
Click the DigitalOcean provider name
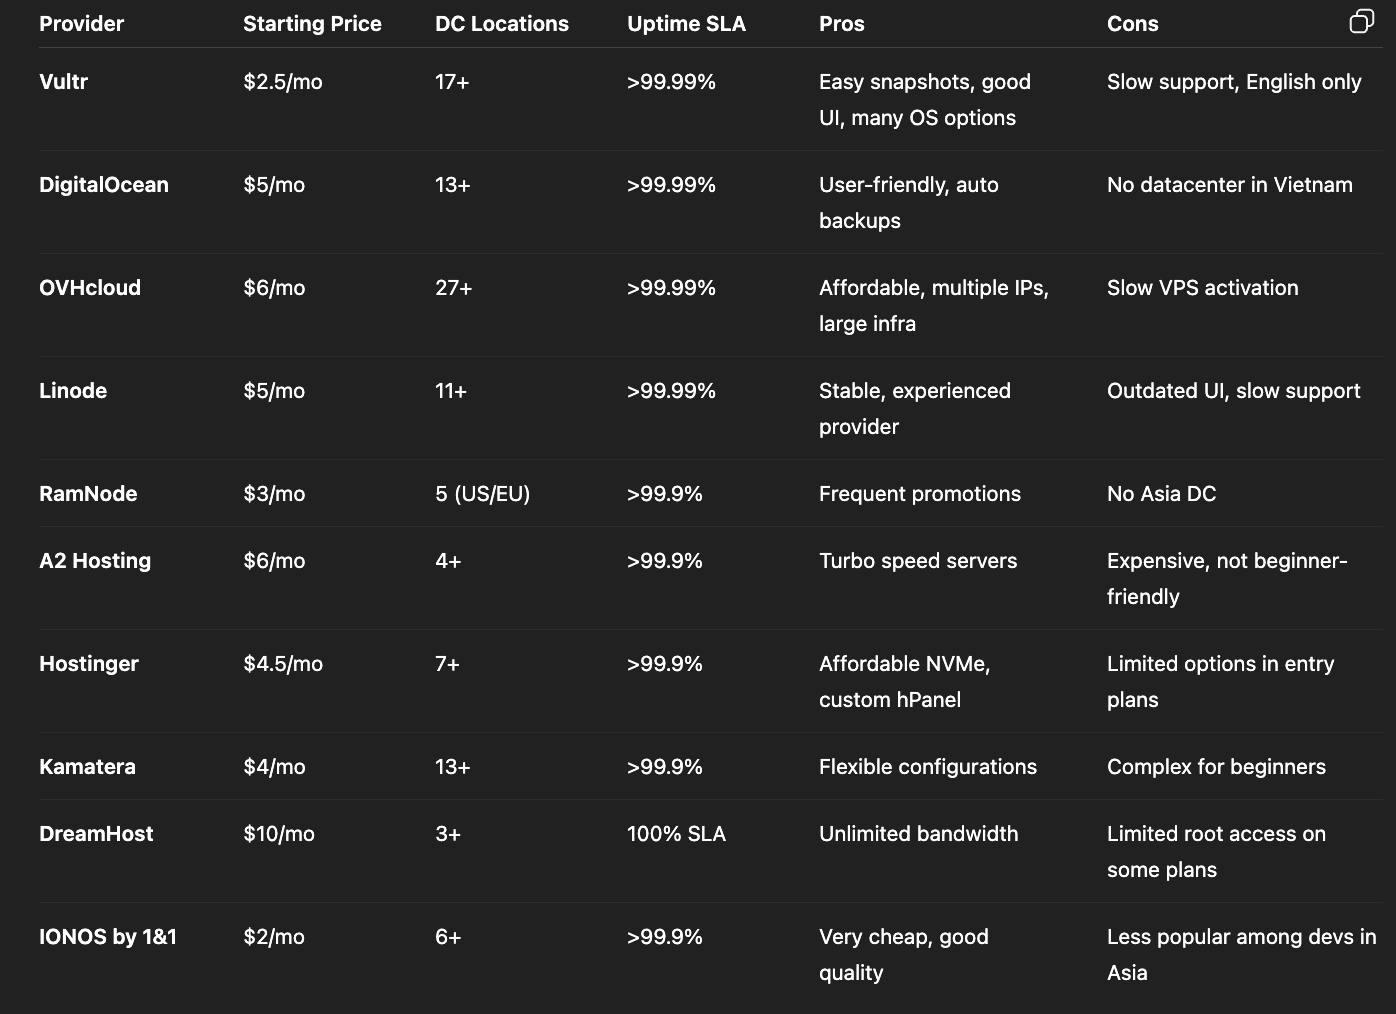(x=103, y=185)
